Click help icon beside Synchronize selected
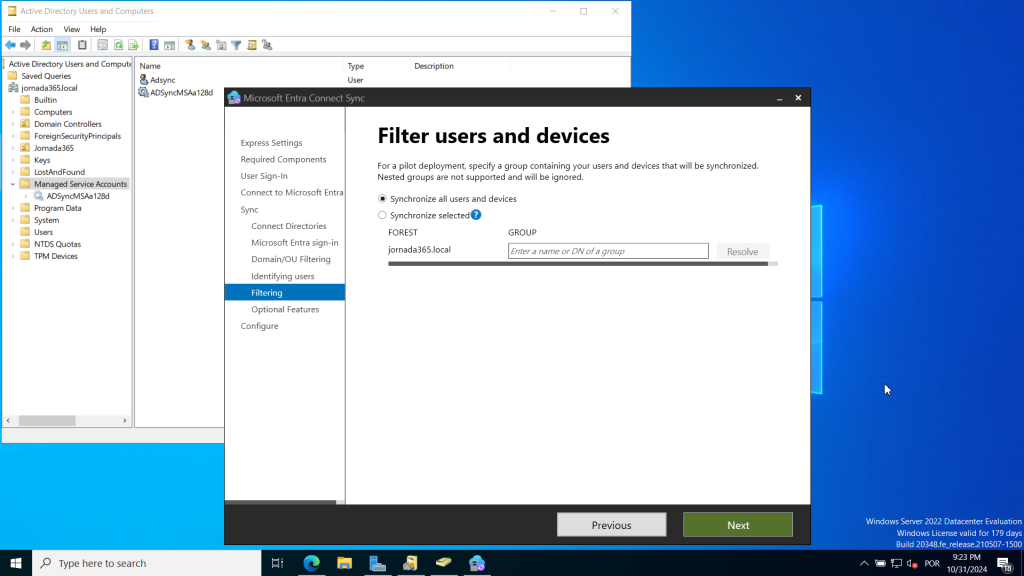This screenshot has width=1024, height=576. point(476,215)
